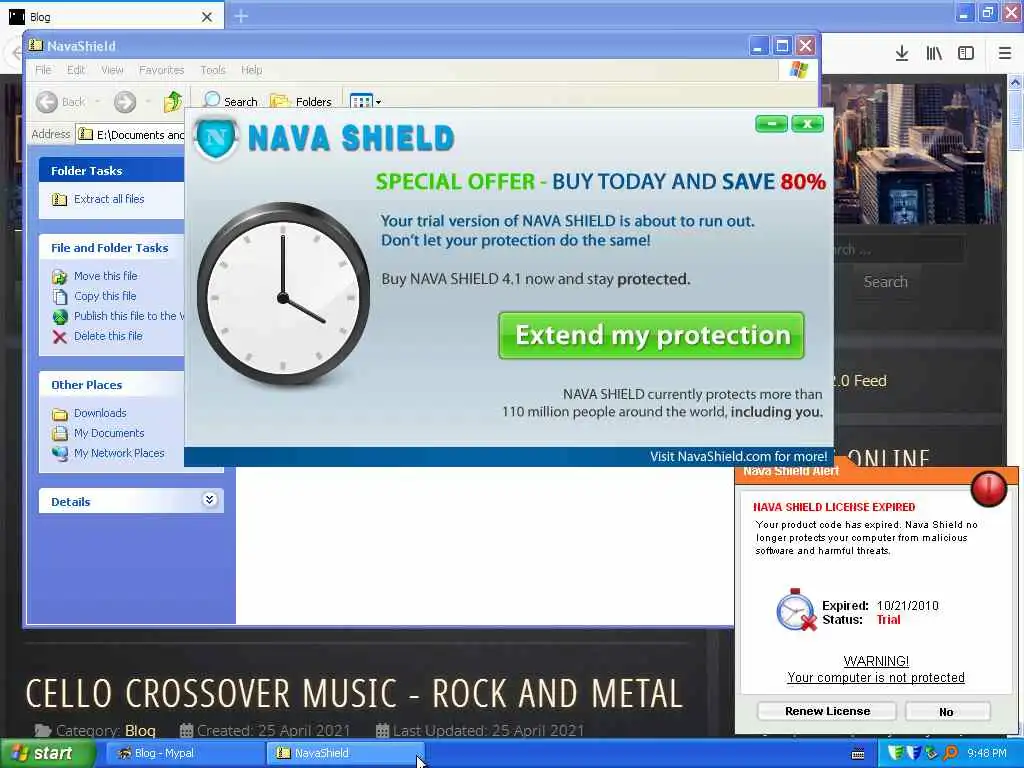Minimize the Nava Shield offer with green dash button
This screenshot has height=768, width=1024.
click(x=771, y=124)
